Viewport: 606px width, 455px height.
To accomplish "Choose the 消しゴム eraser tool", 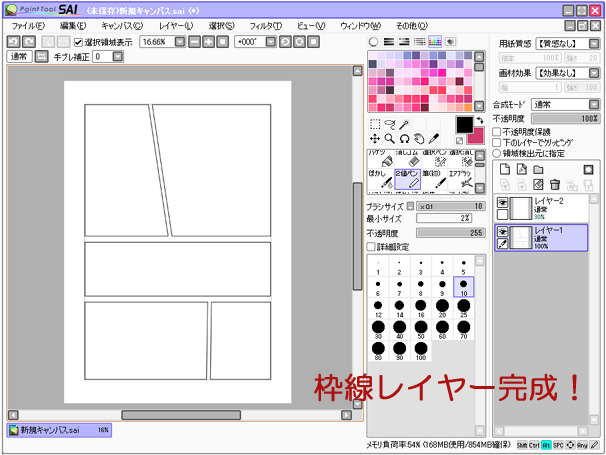I will (x=407, y=158).
